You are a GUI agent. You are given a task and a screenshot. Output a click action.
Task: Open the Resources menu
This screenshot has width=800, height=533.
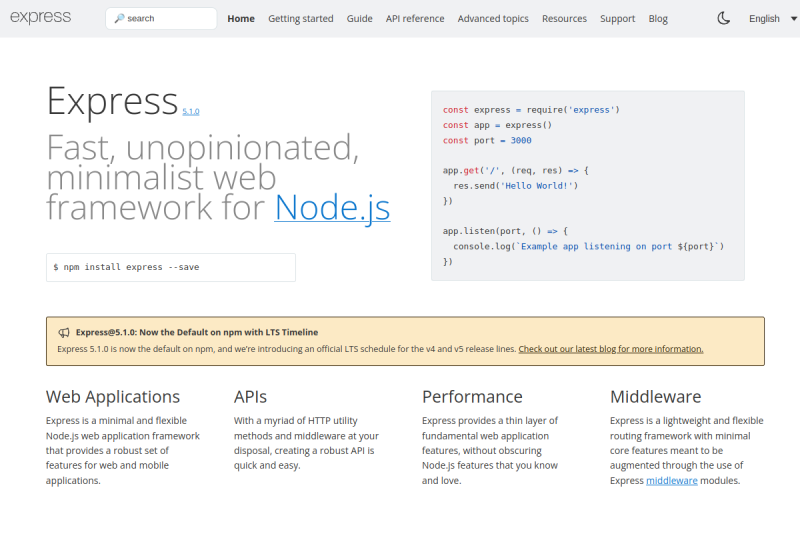pyautogui.click(x=564, y=19)
